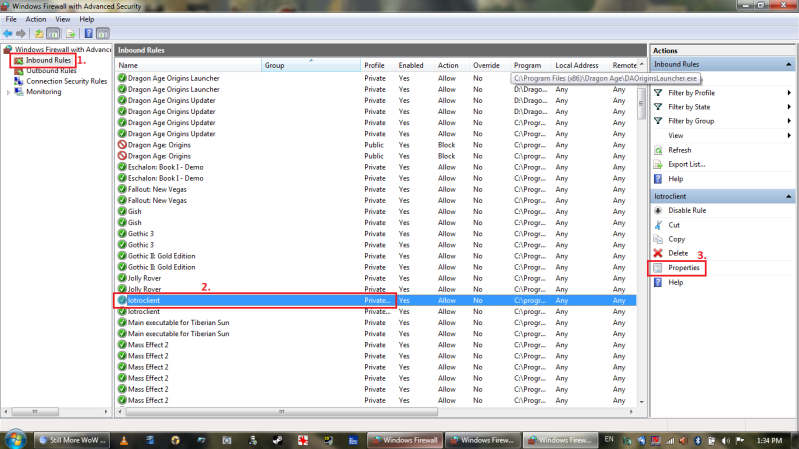The height and width of the screenshot is (449, 799).
Task: Sort rules by the Profile column header
Action: pyautogui.click(x=378, y=65)
